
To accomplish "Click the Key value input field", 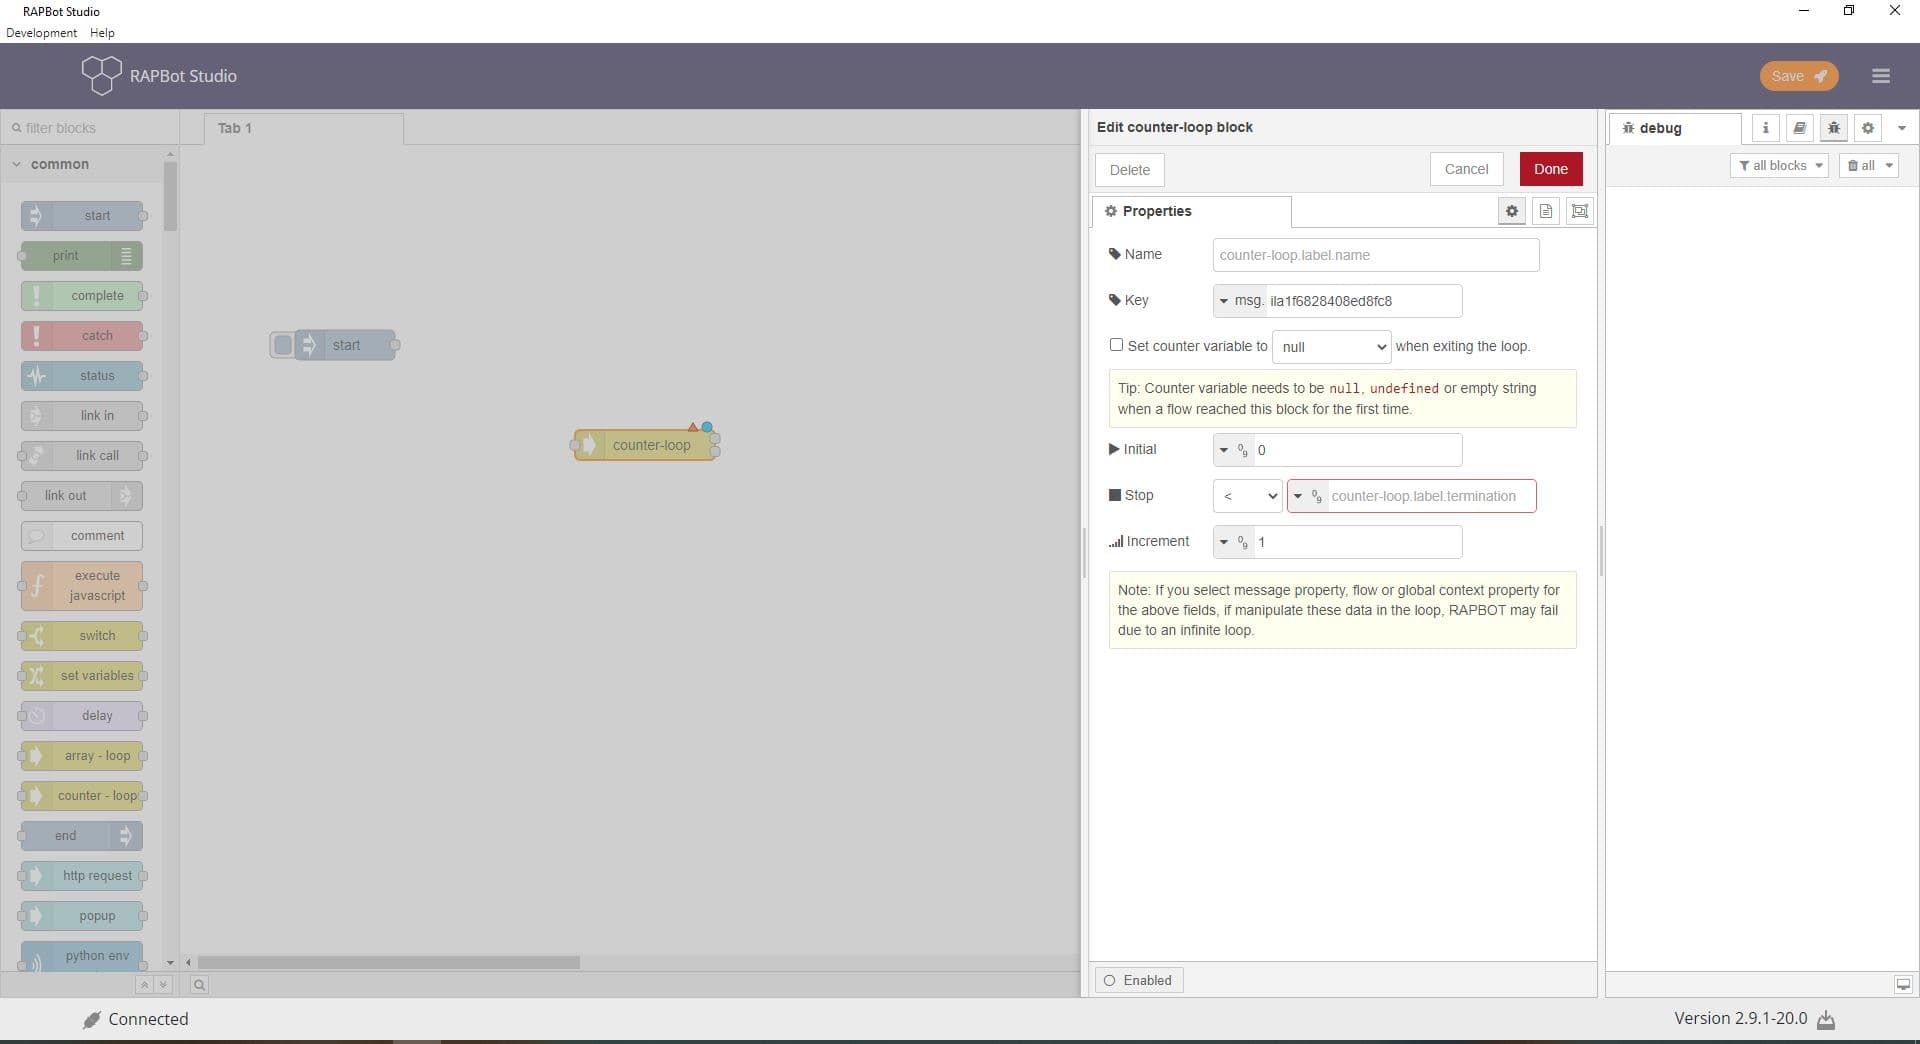I will point(1363,301).
